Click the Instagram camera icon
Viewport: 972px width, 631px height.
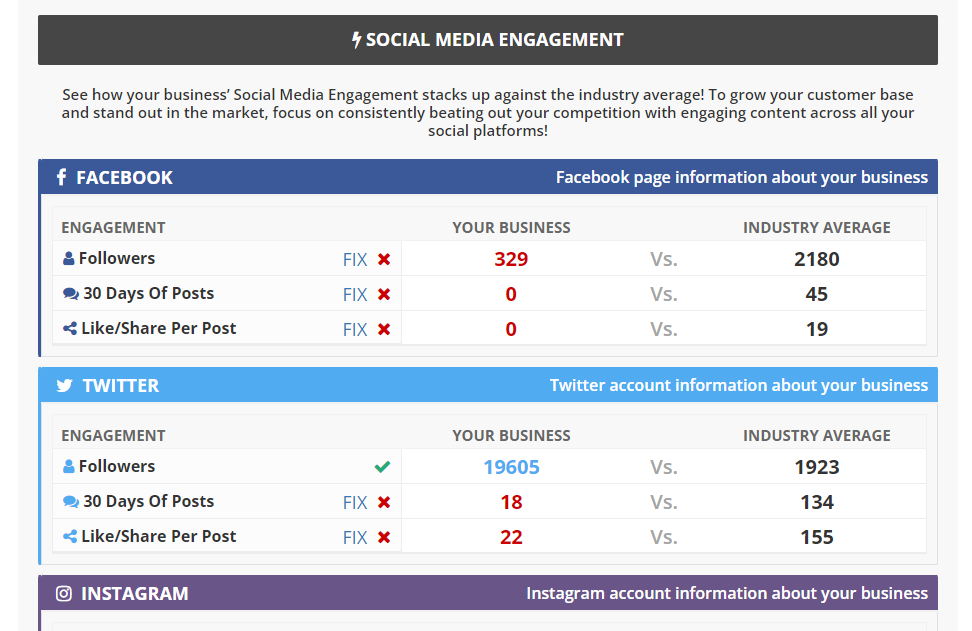tap(64, 593)
